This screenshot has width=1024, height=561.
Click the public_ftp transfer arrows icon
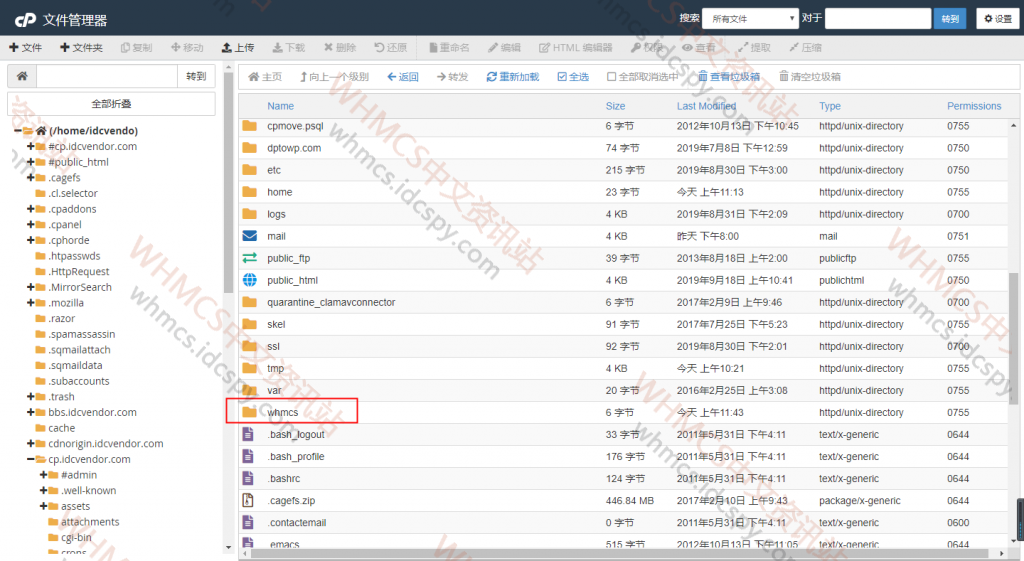point(249,258)
